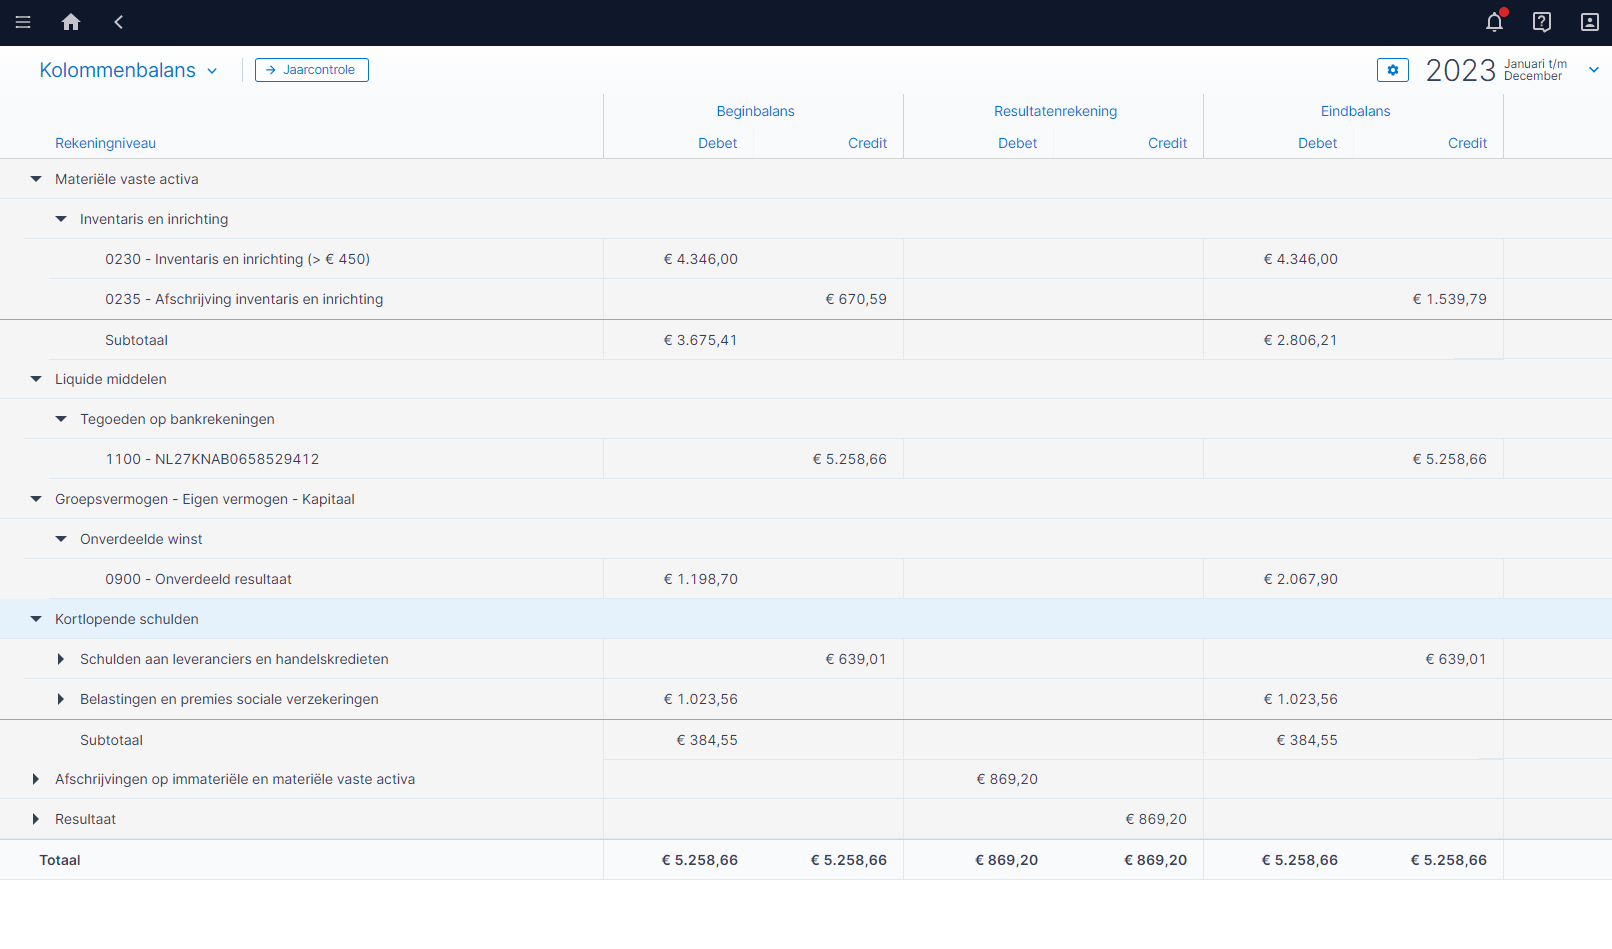Screen dimensions: 1612x949
Task: Click Kortlopende schulden subtotaal eindbalans € 384,55
Action: pyautogui.click(x=1307, y=740)
